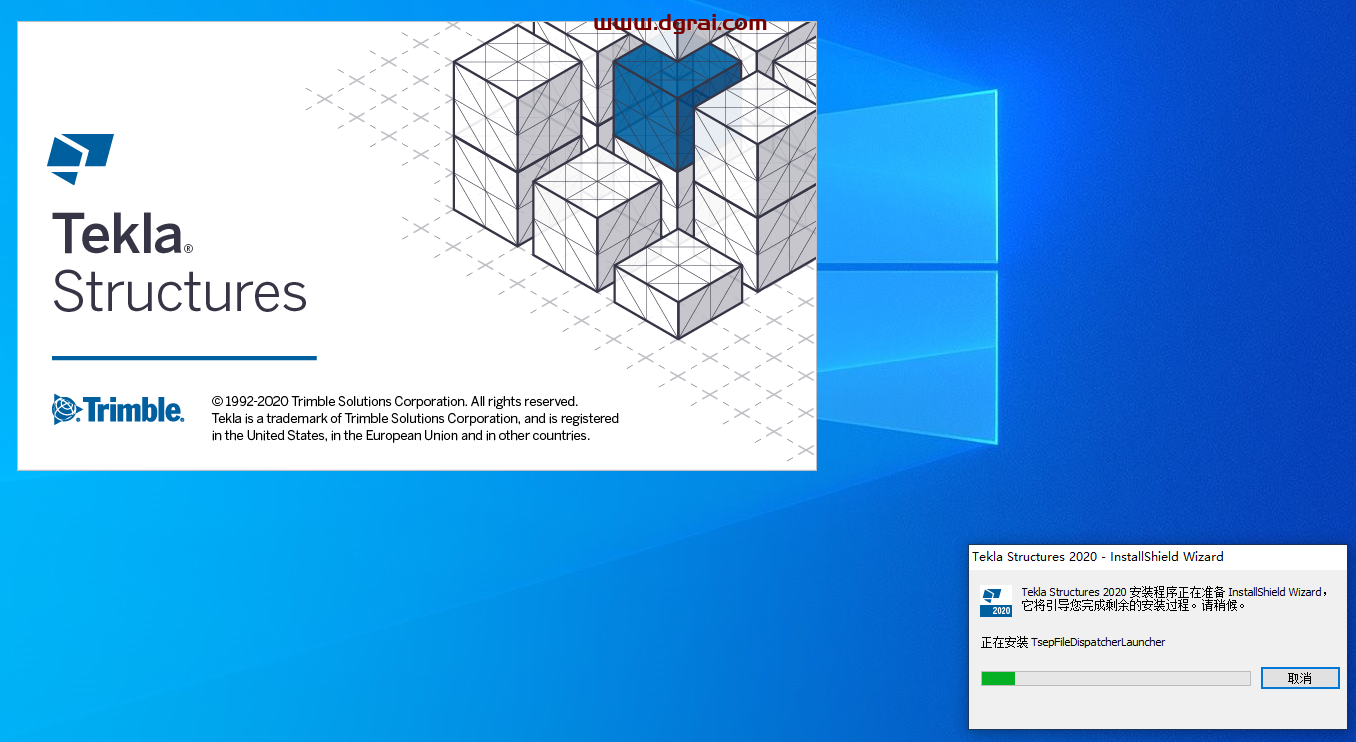Click the Tekla Structures 2020 - InstallShield Wizard title bar
The width and height of the screenshot is (1356, 742).
click(1158, 557)
